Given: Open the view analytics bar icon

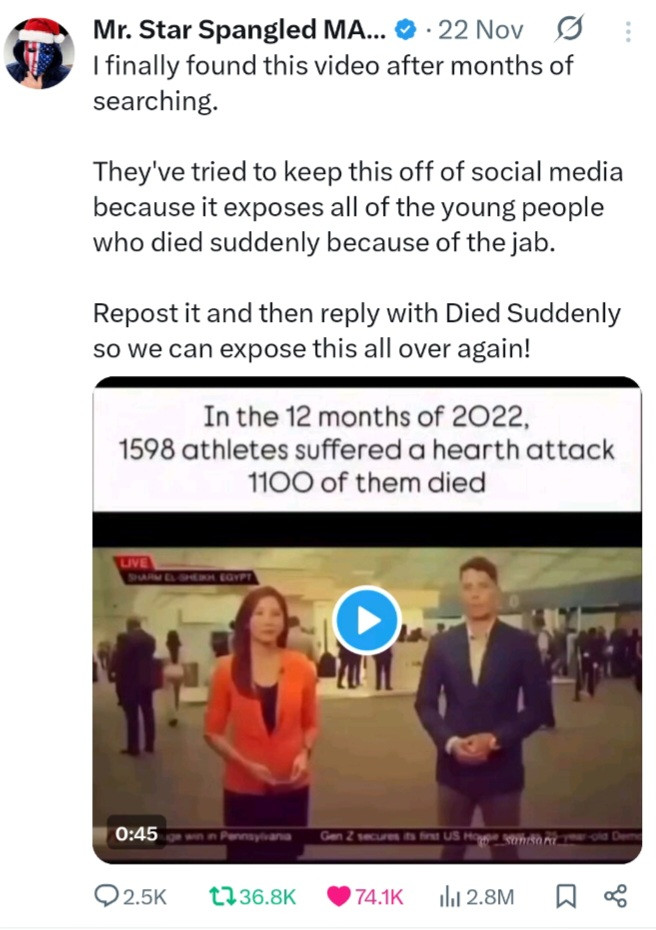Looking at the screenshot, I should [x=450, y=897].
